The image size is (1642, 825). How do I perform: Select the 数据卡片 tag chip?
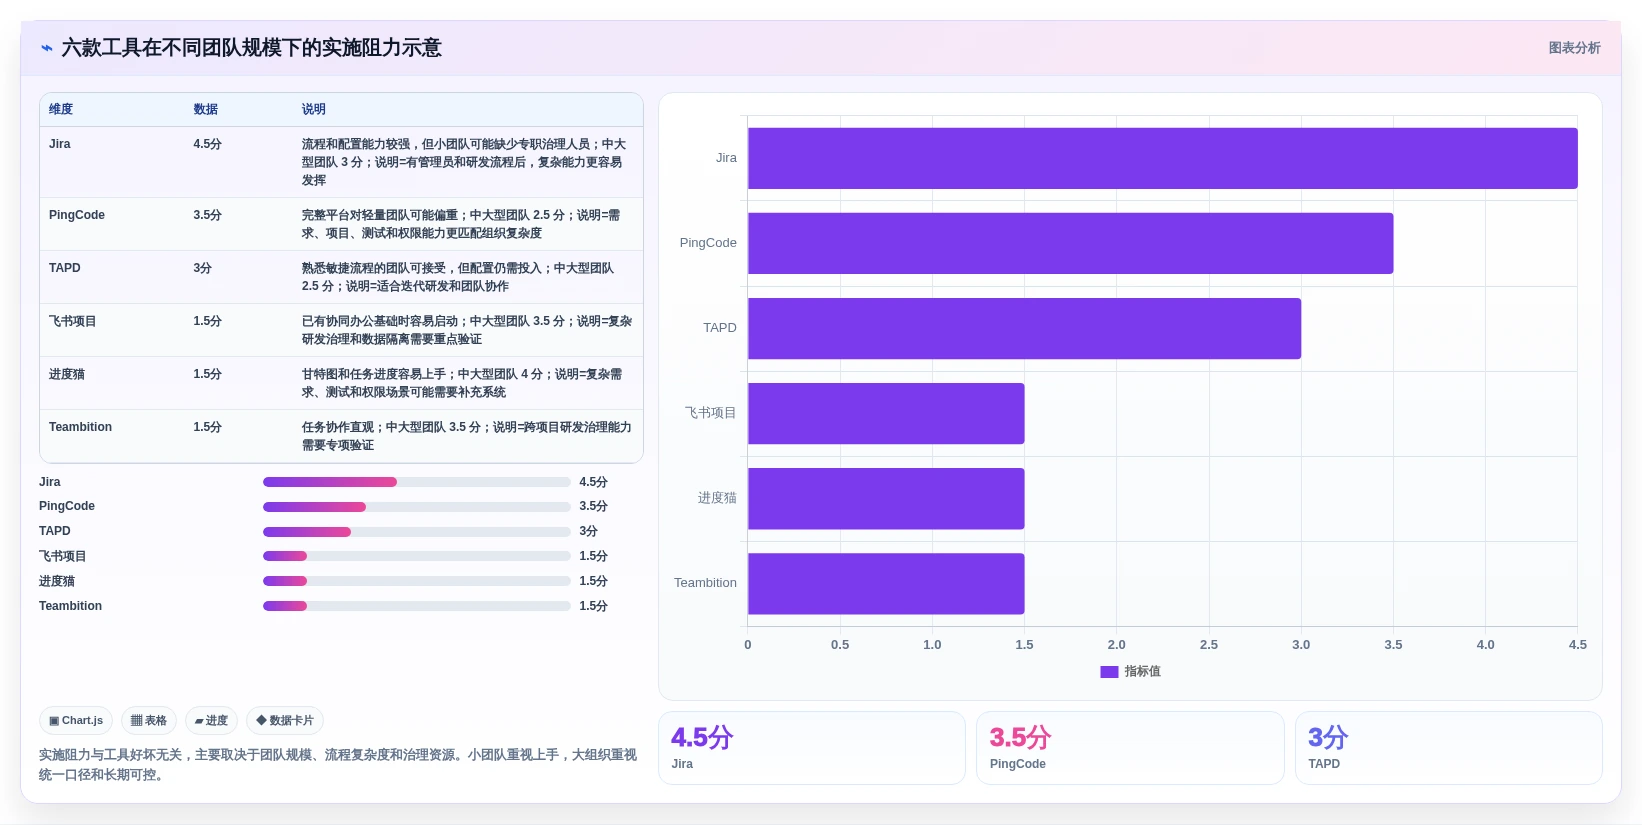[x=285, y=720]
